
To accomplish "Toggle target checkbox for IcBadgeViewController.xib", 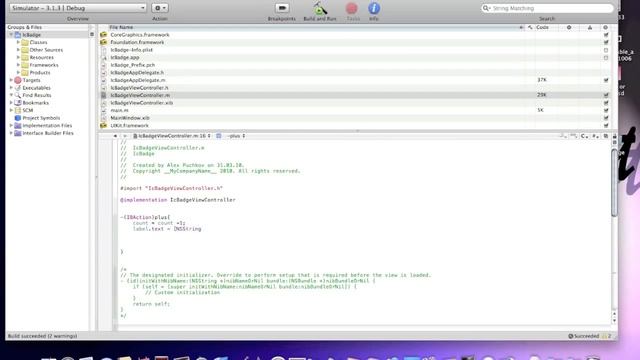I will tap(606, 103).
